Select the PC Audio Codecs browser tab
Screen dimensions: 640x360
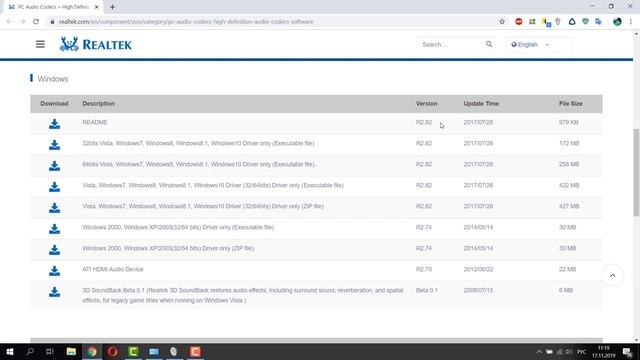click(x=53, y=7)
